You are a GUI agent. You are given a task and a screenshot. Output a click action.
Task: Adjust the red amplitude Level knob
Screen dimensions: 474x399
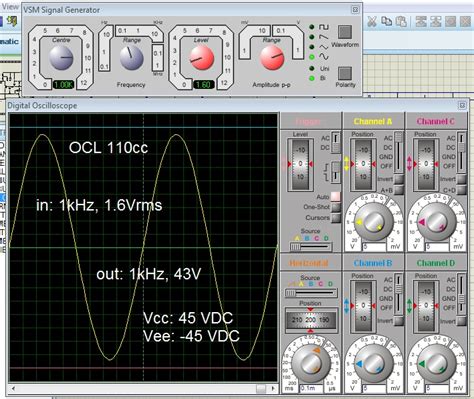tap(201, 58)
